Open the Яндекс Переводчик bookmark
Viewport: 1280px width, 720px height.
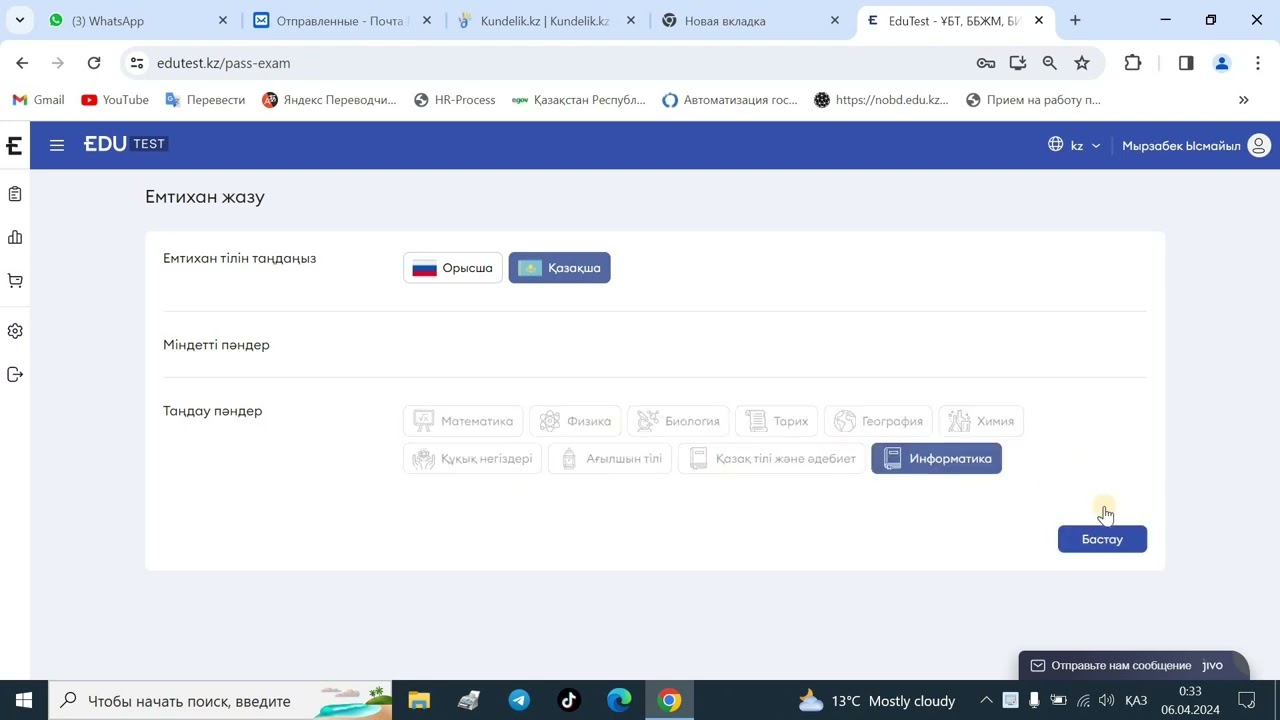[x=329, y=100]
